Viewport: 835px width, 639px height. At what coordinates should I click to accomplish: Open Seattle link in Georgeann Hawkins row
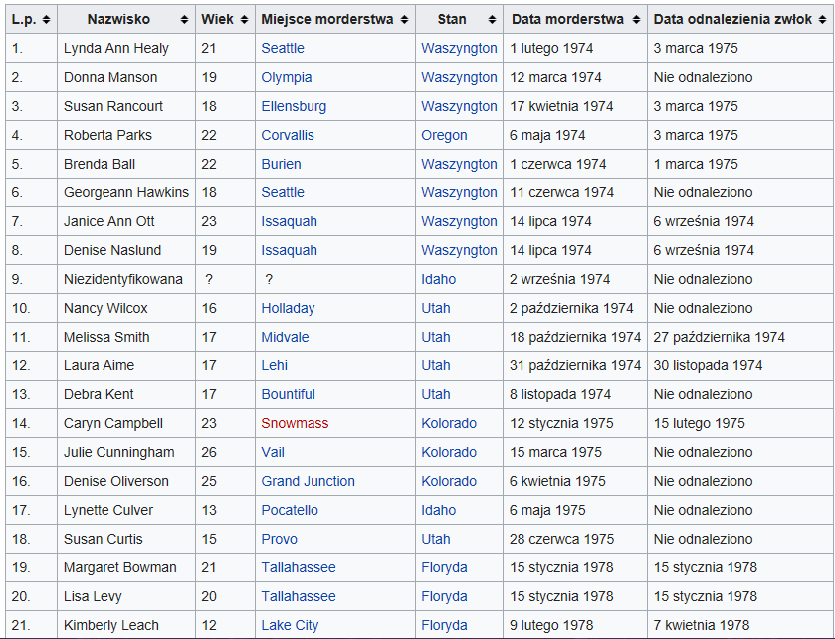click(283, 192)
